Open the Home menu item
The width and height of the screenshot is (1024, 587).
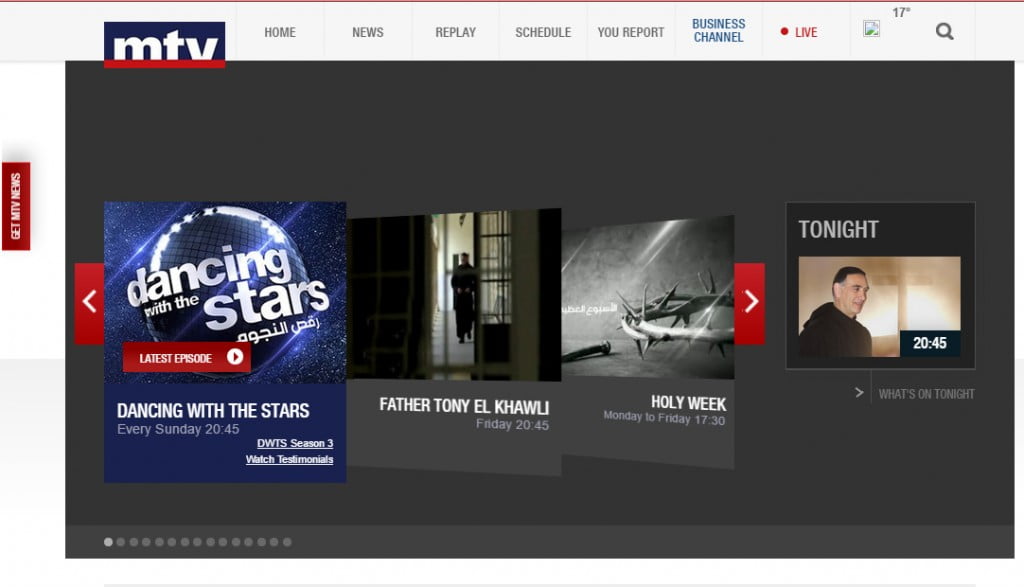coord(280,32)
